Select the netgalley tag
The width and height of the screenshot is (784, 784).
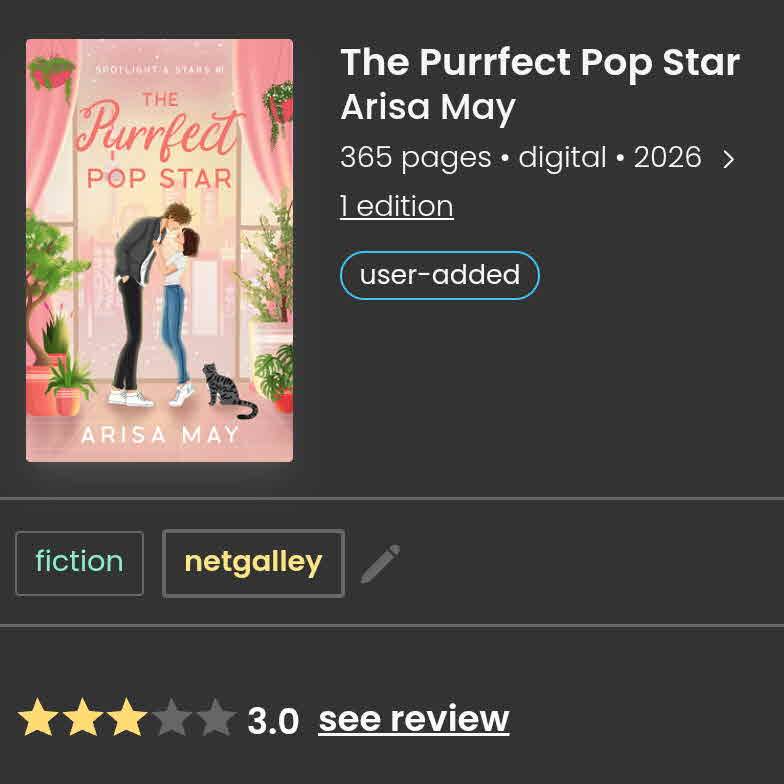point(253,562)
